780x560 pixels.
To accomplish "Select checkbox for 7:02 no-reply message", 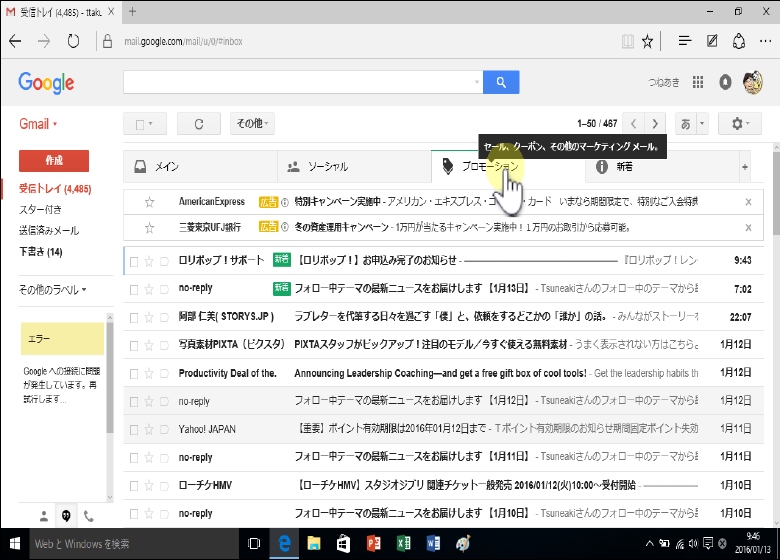I will pyautogui.click(x=134, y=289).
